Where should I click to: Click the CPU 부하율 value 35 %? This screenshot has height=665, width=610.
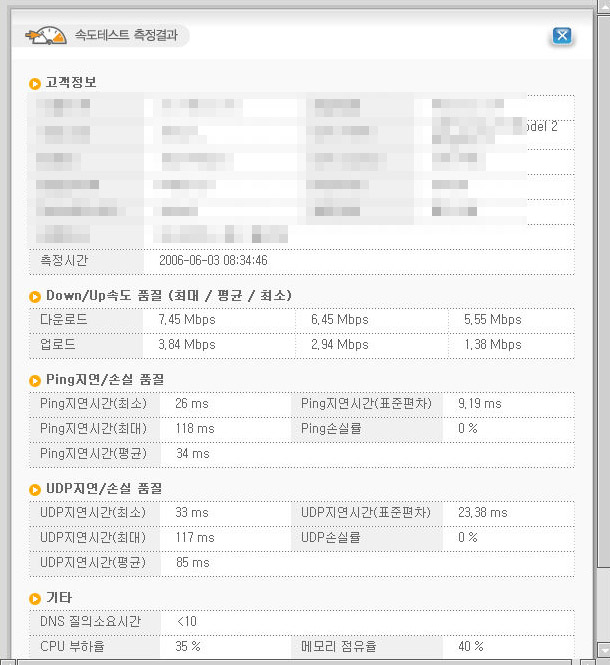(188, 646)
